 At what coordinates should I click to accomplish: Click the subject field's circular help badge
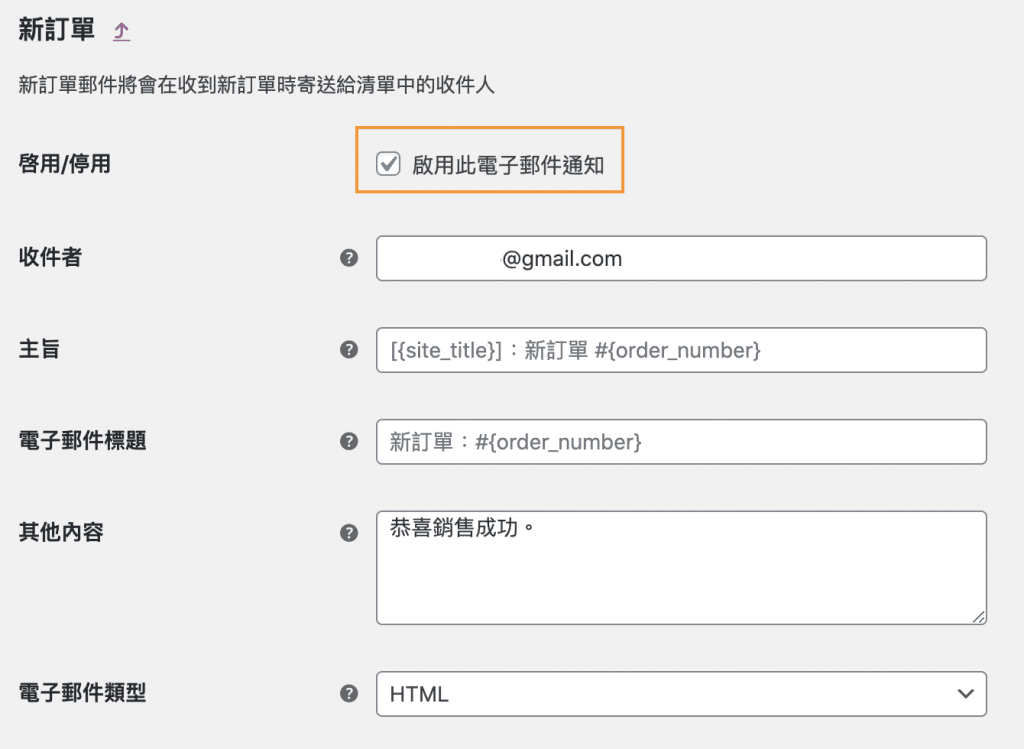(x=349, y=349)
